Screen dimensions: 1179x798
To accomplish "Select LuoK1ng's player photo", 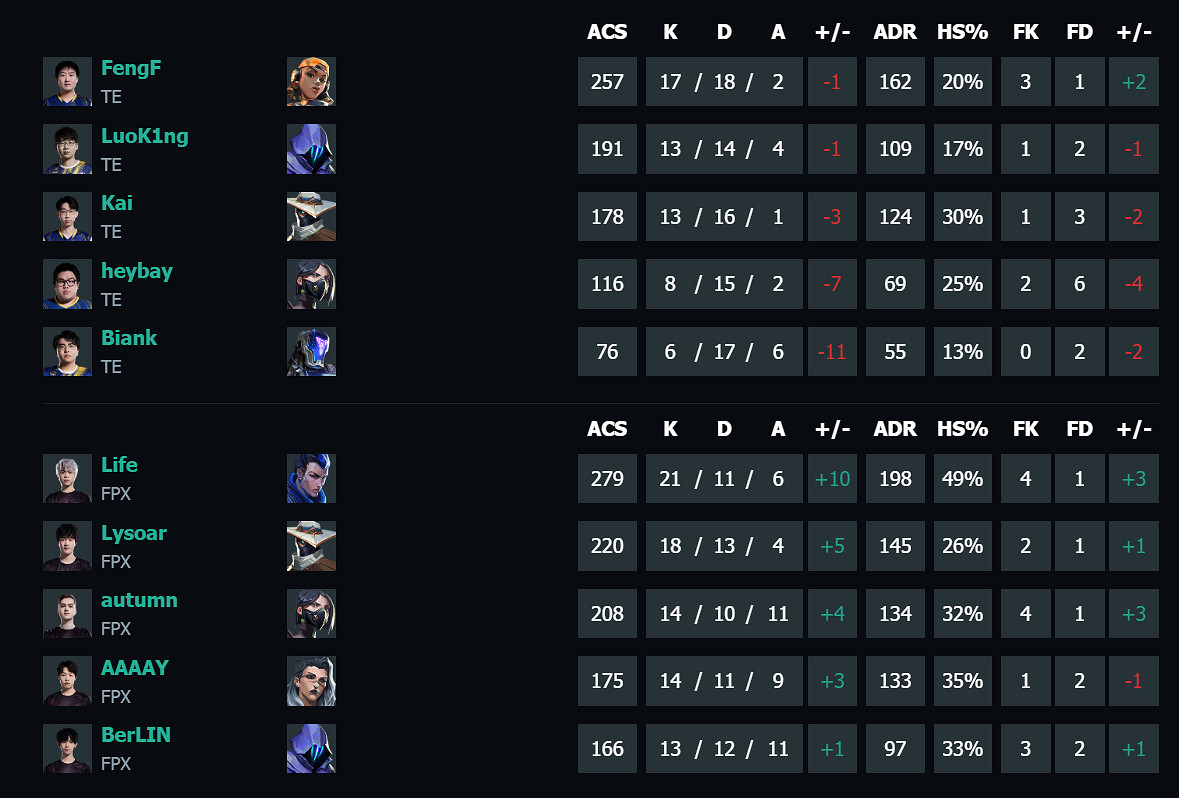I will tap(67, 149).
